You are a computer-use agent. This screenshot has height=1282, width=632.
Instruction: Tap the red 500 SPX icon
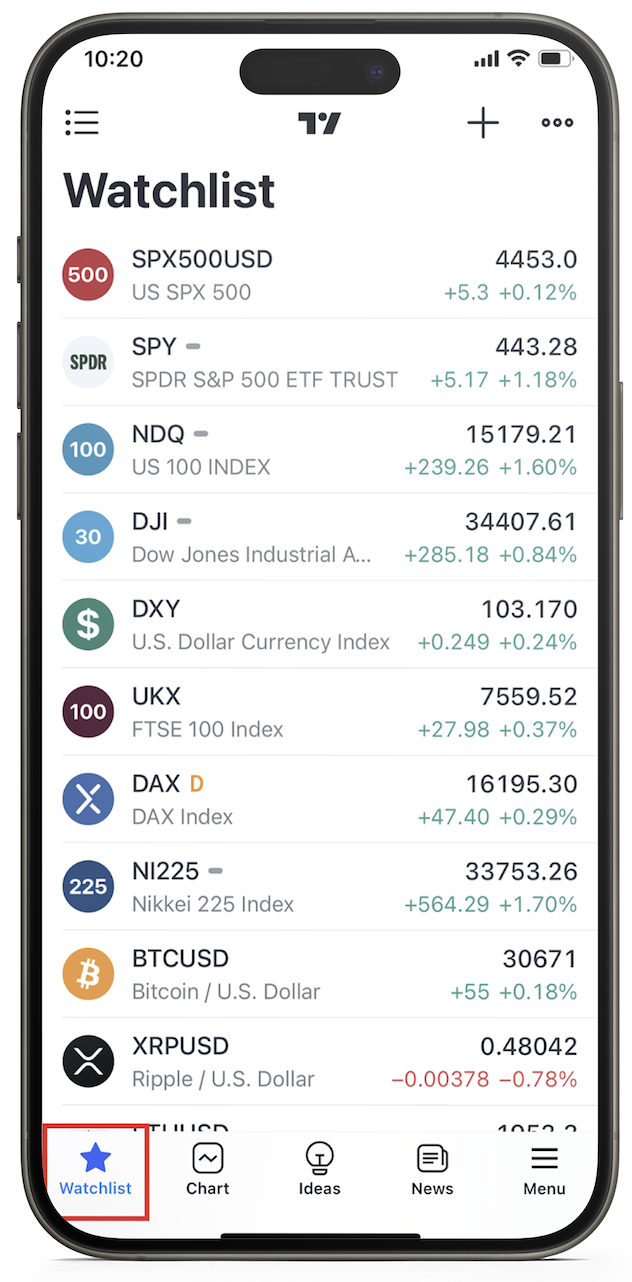click(88, 275)
